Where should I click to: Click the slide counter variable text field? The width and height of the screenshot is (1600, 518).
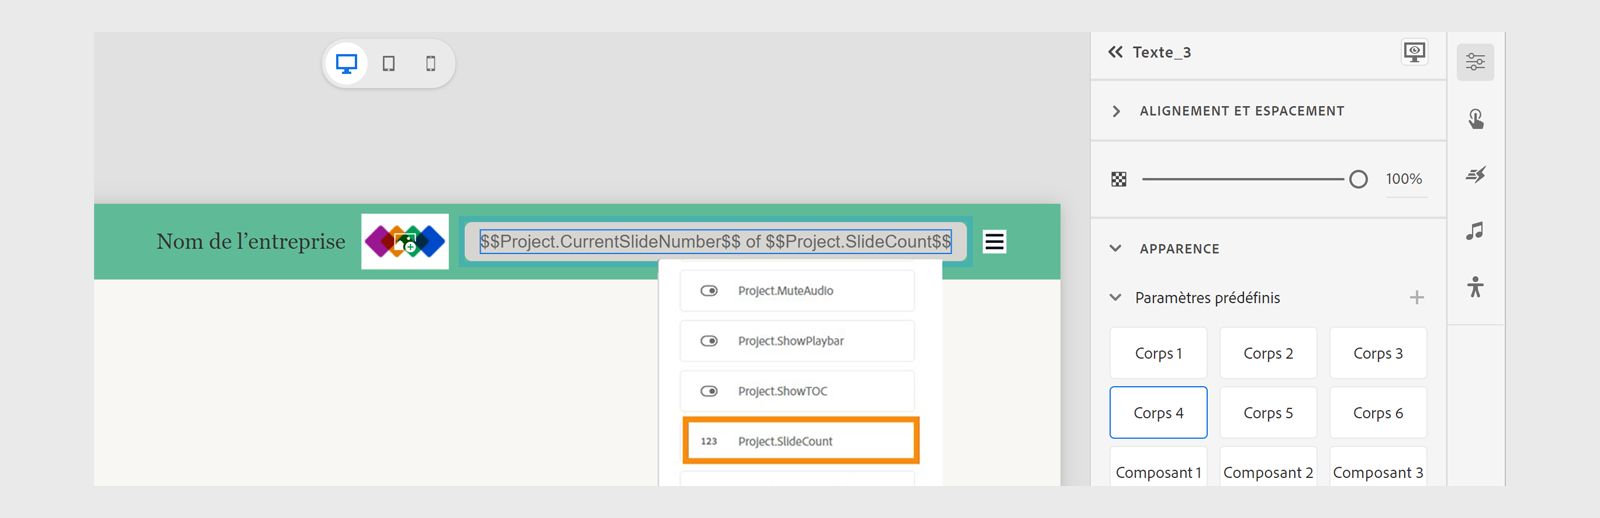tap(715, 242)
